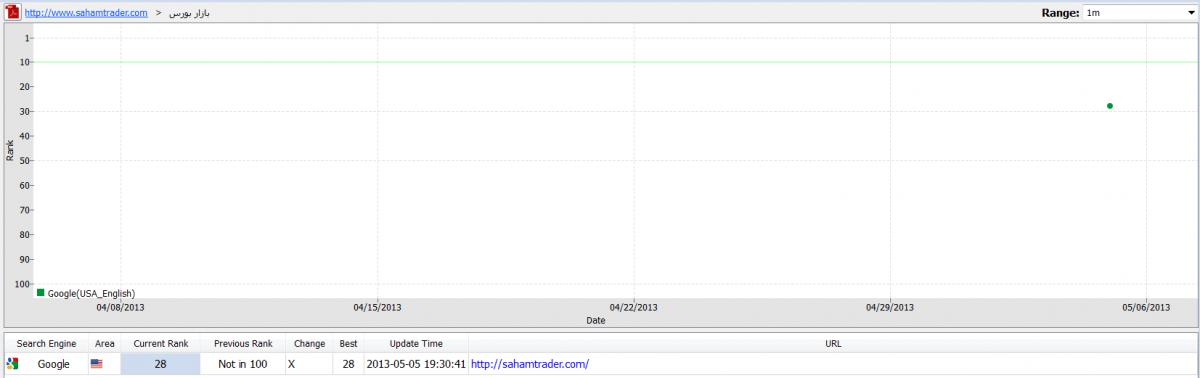Screen dimensions: 1200x378
Task: Select the Not in 100 previous rank cell
Action: (243, 364)
